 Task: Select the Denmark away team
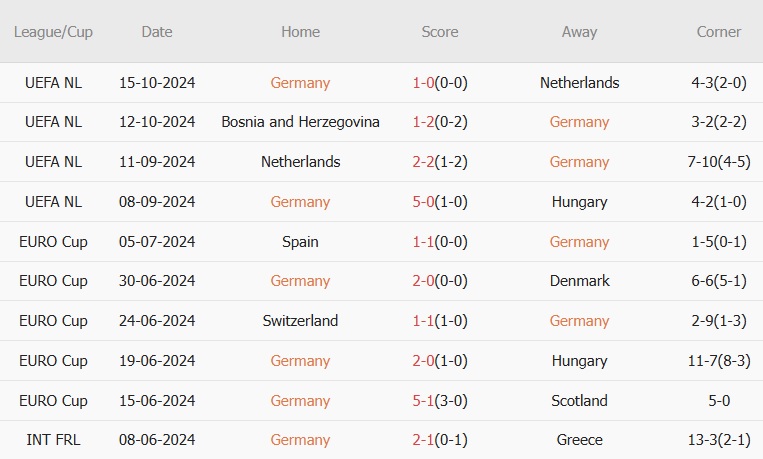579,281
